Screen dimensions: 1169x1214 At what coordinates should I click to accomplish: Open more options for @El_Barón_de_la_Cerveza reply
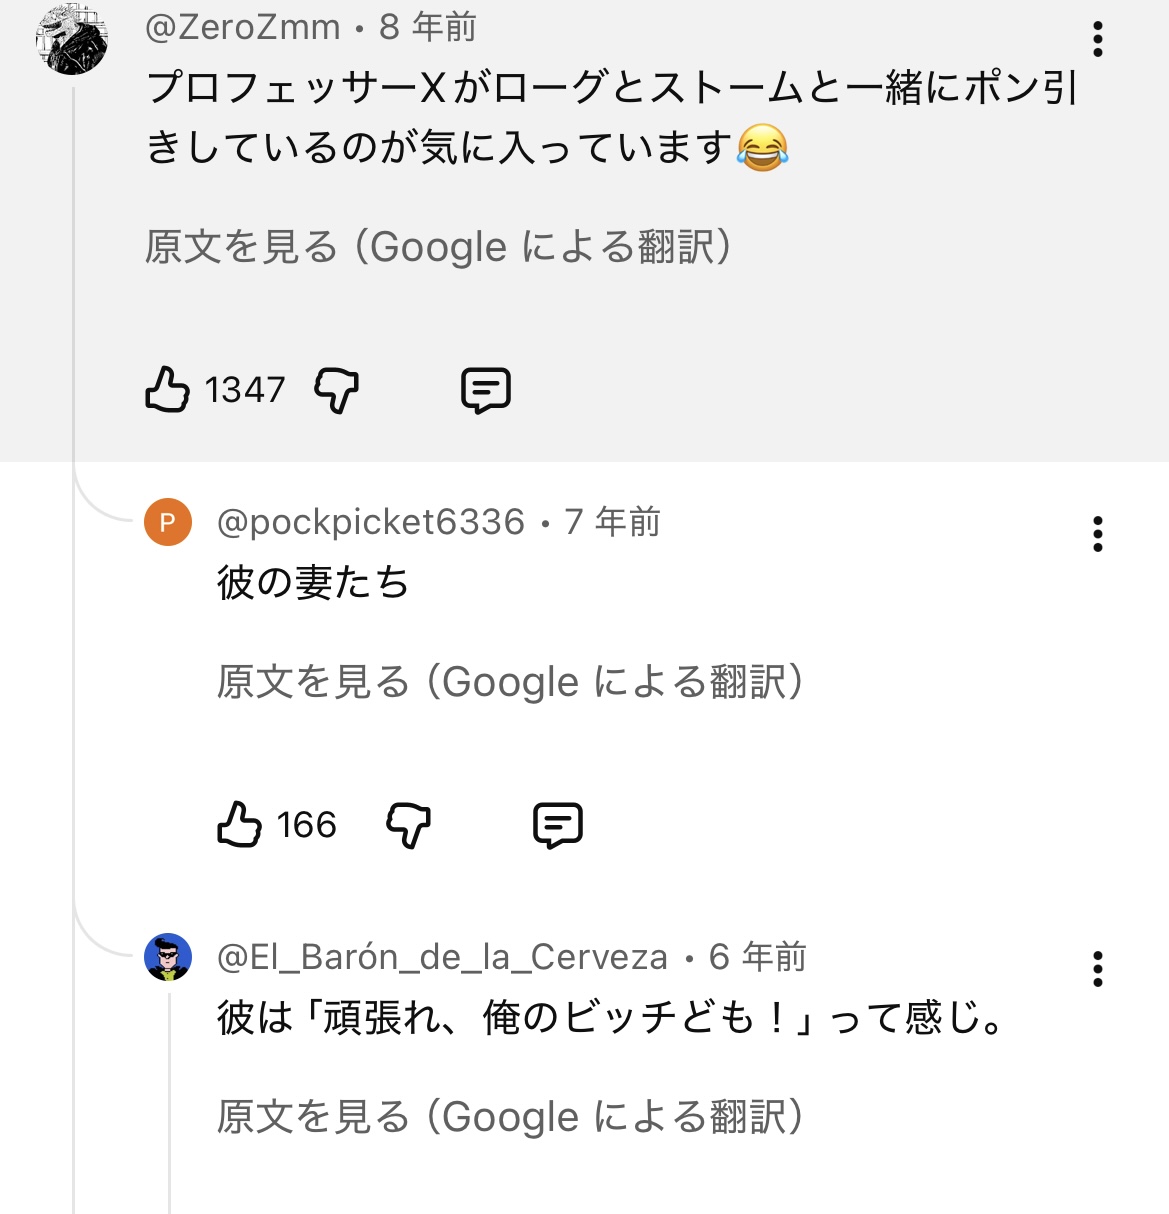(1097, 969)
